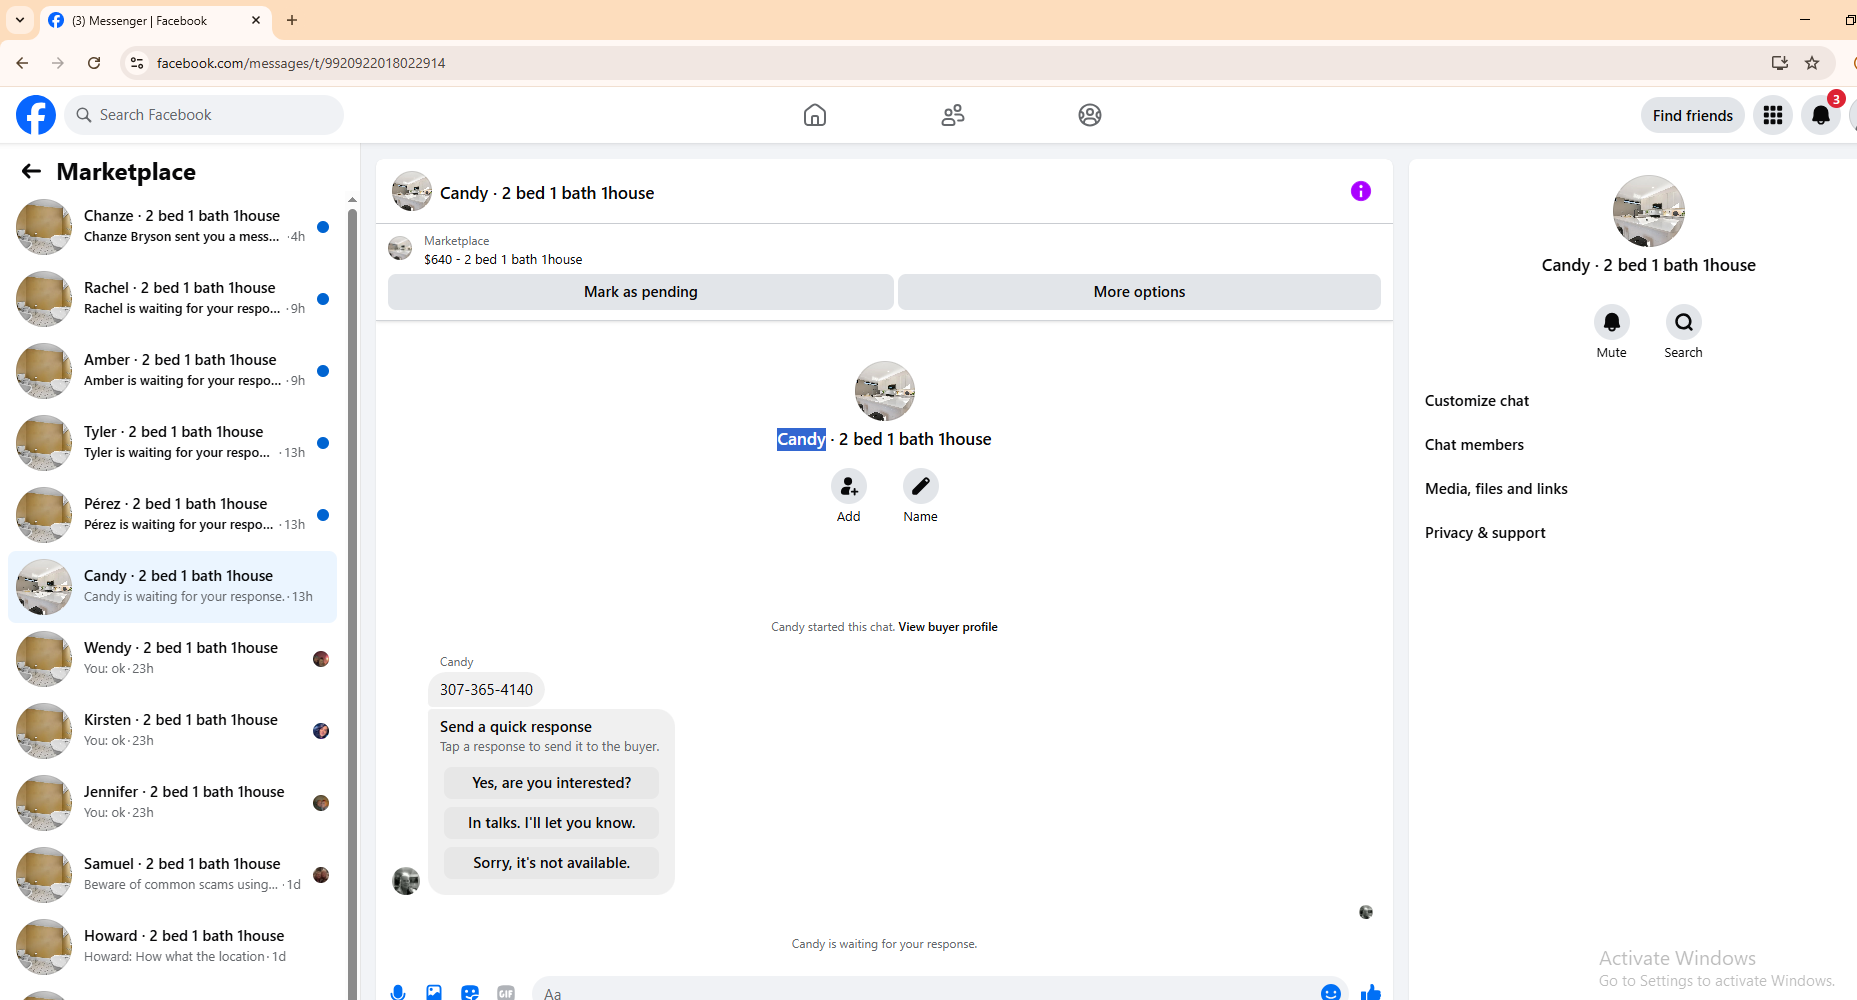Image resolution: width=1857 pixels, height=1000 pixels.
Task: Open the emoji picker in composer
Action: click(x=1331, y=992)
